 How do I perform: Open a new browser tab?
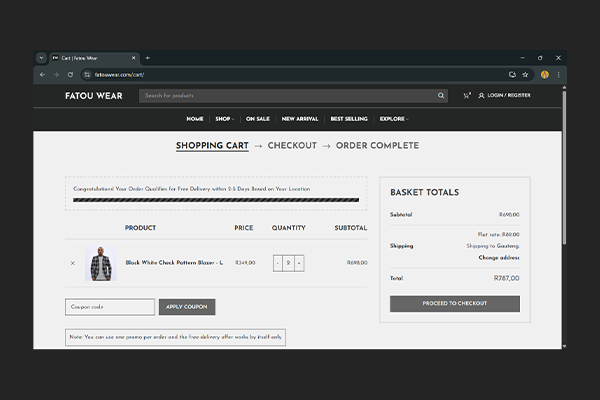[147, 58]
